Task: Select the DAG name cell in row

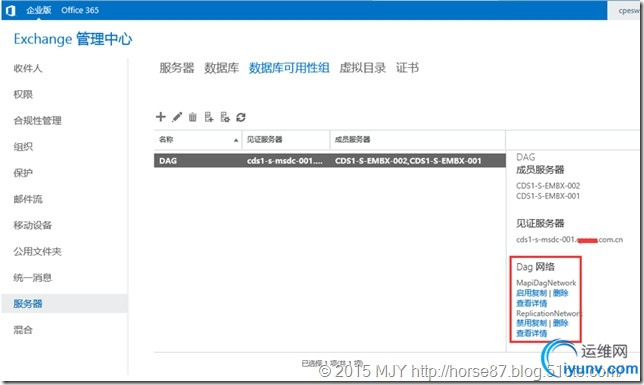Action: coord(168,161)
